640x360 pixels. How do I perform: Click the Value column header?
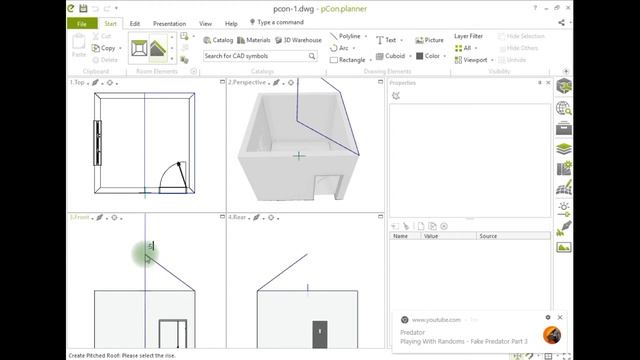[448, 236]
